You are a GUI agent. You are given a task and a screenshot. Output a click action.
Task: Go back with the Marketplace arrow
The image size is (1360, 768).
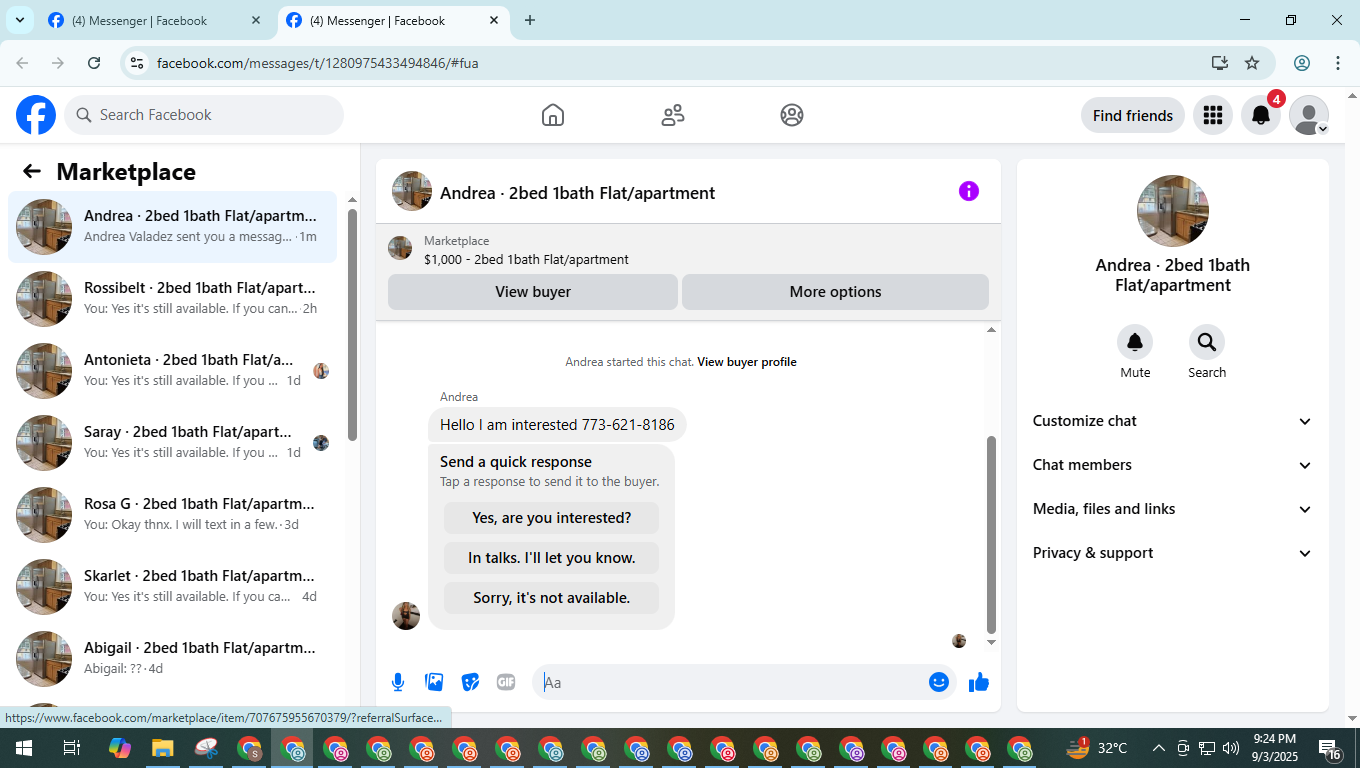pos(32,171)
